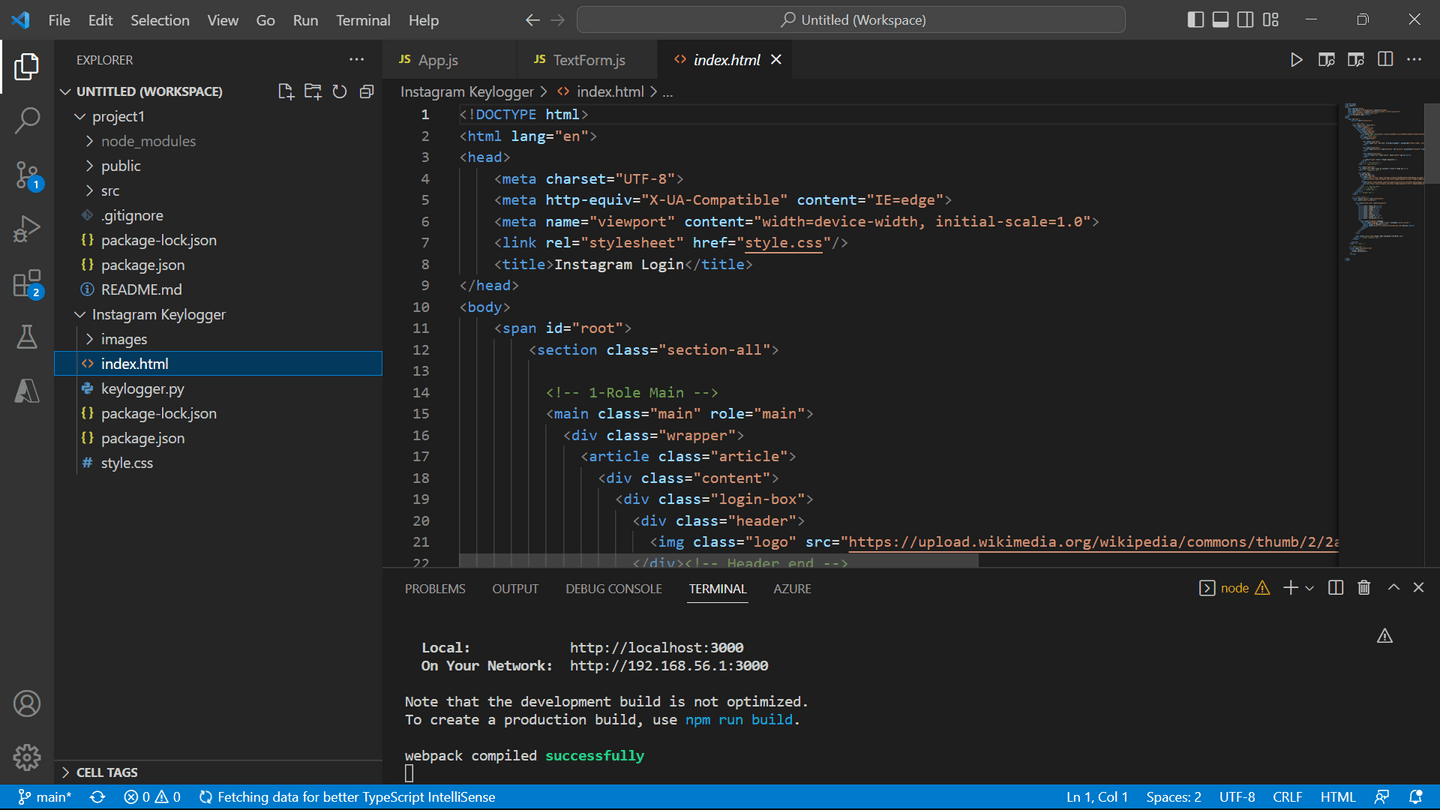Switch to the TextForm.js tab
This screenshot has width=1440, height=810.
click(x=588, y=60)
